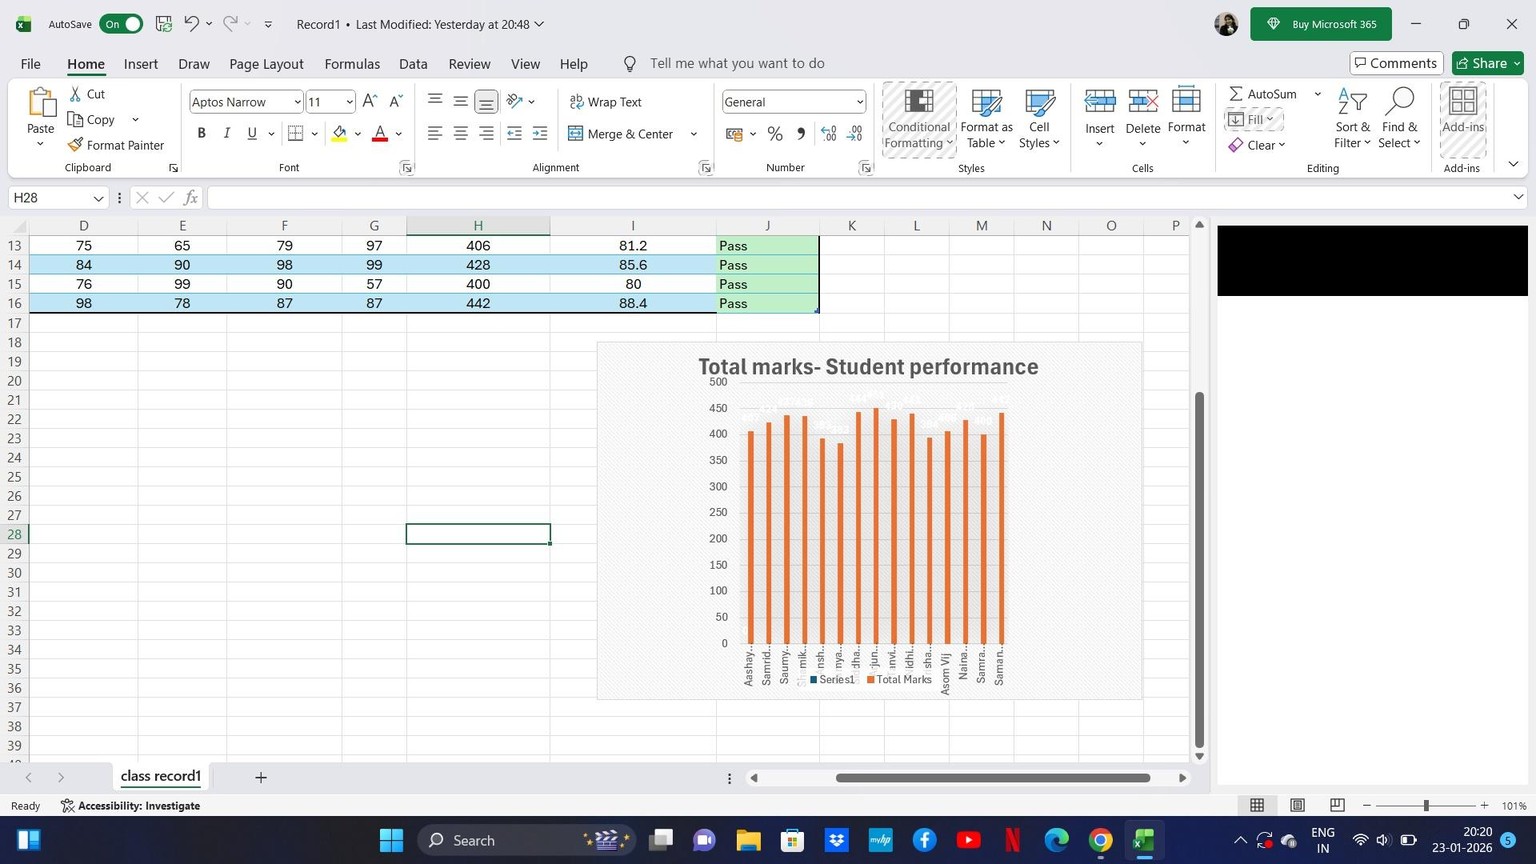
Task: Switch to the Insert tab
Action: 141,64
